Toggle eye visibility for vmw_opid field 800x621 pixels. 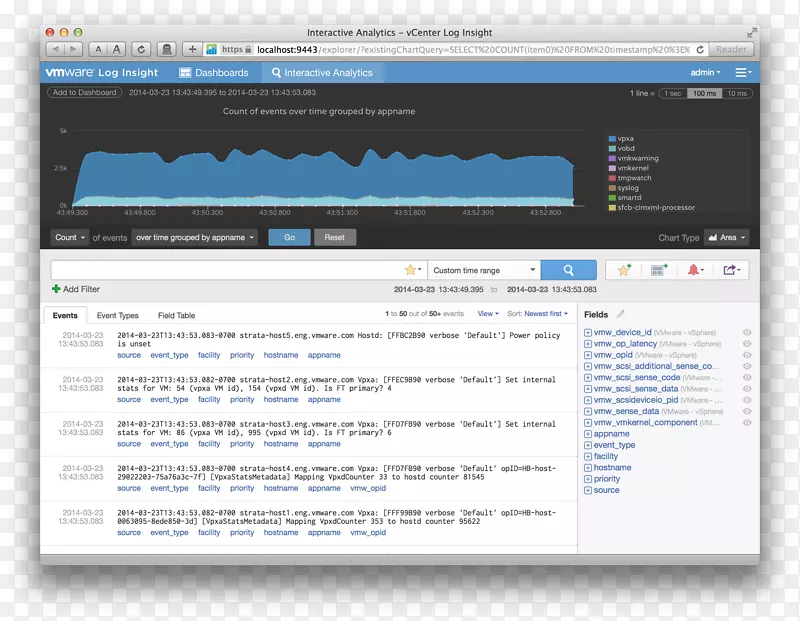pos(747,355)
